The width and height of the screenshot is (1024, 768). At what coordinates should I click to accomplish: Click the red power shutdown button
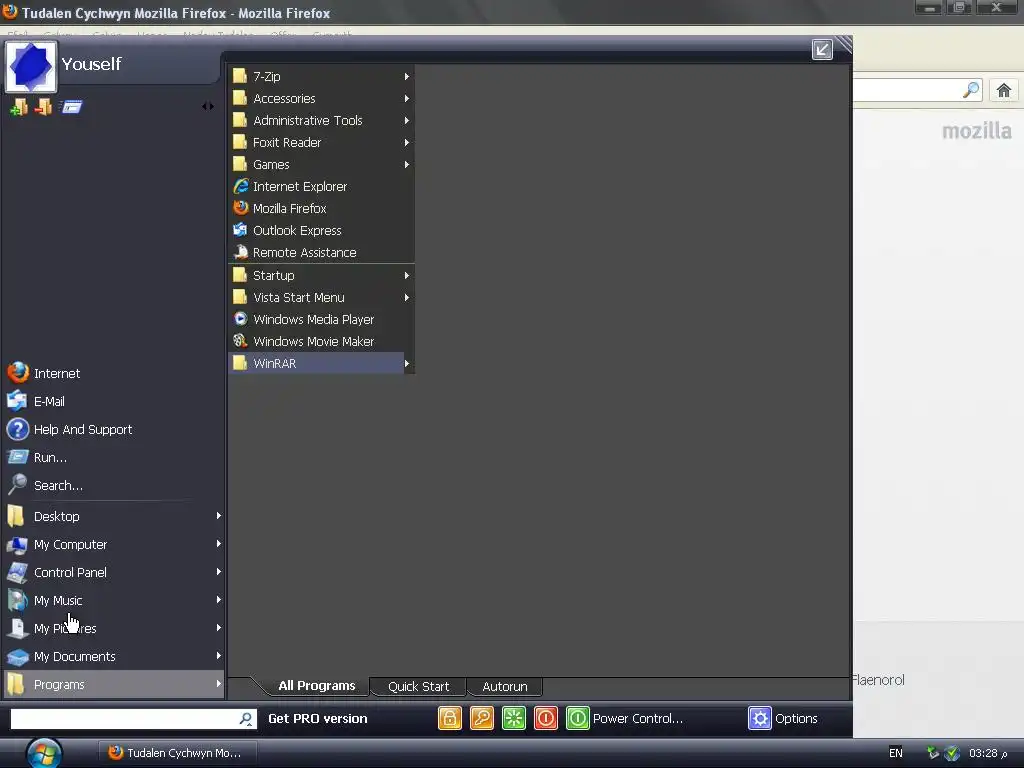pos(545,718)
